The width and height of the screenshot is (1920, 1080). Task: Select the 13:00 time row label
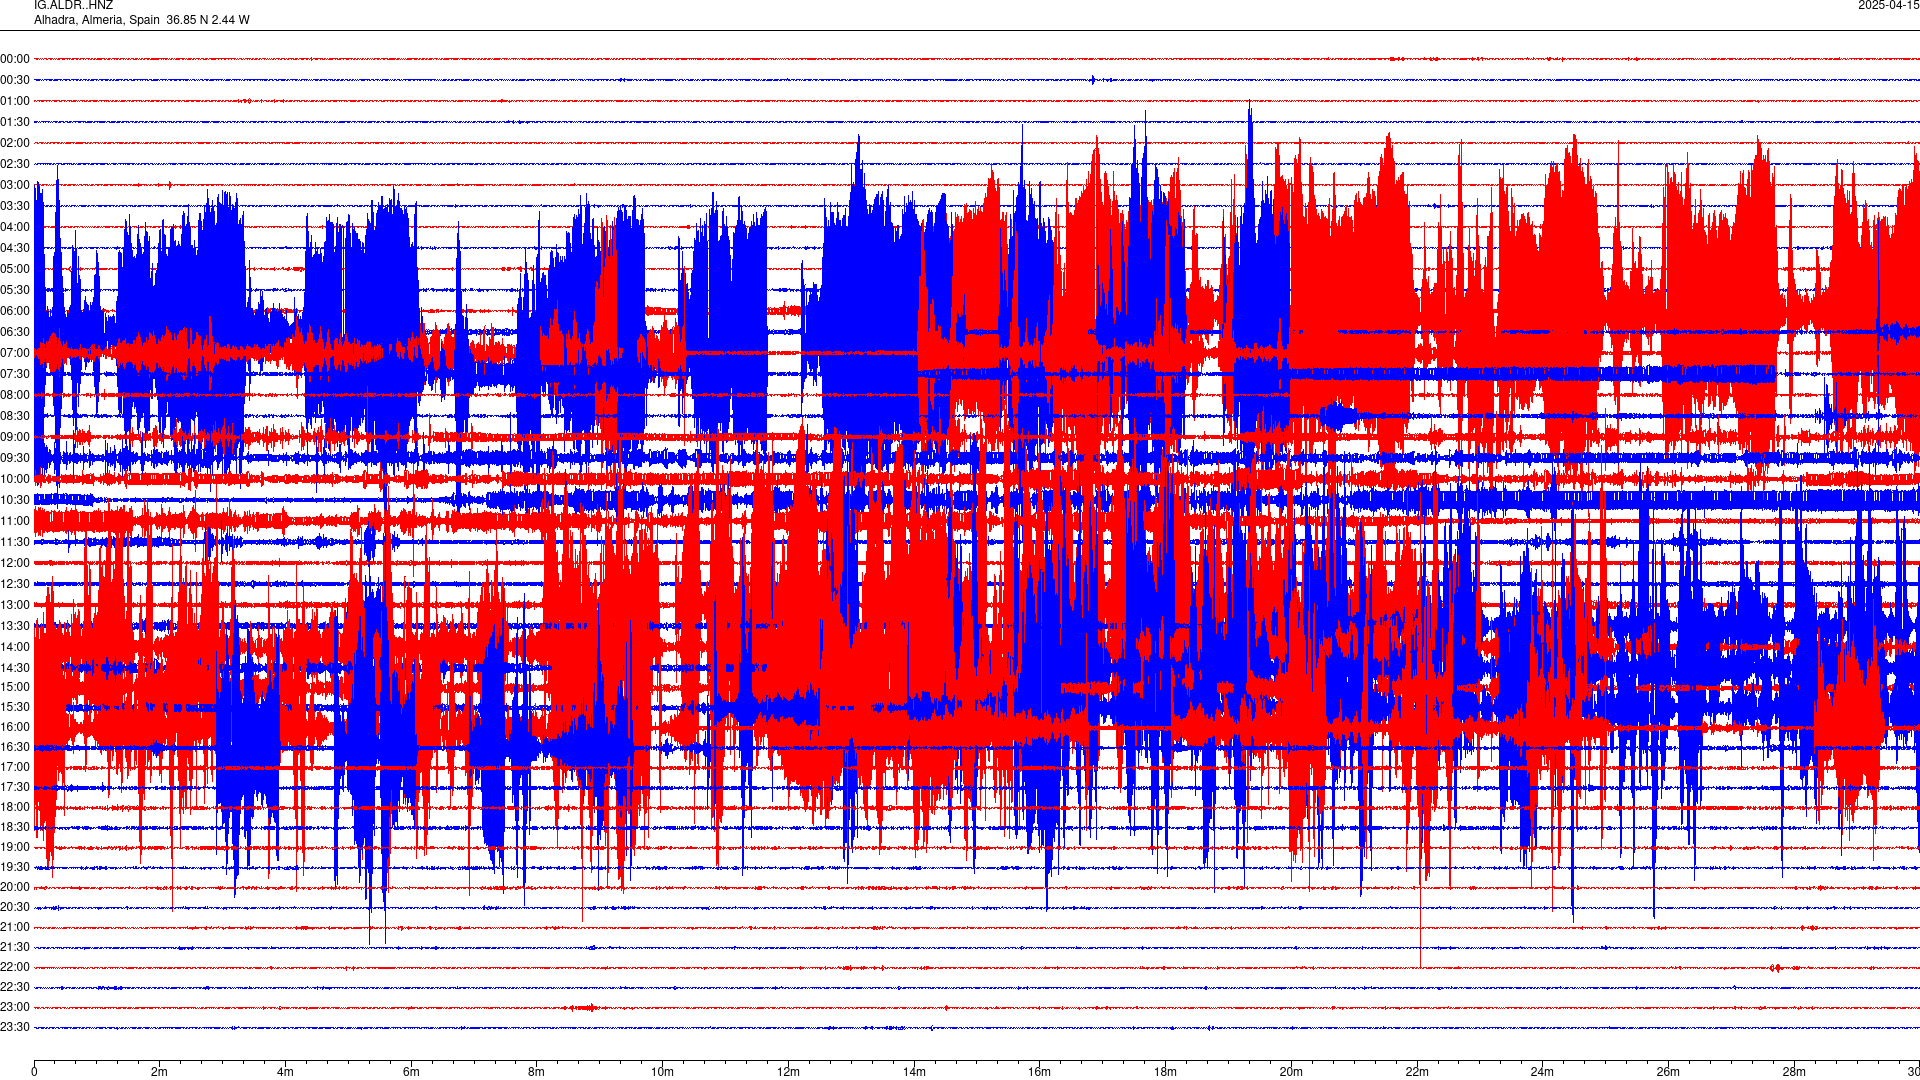click(15, 605)
